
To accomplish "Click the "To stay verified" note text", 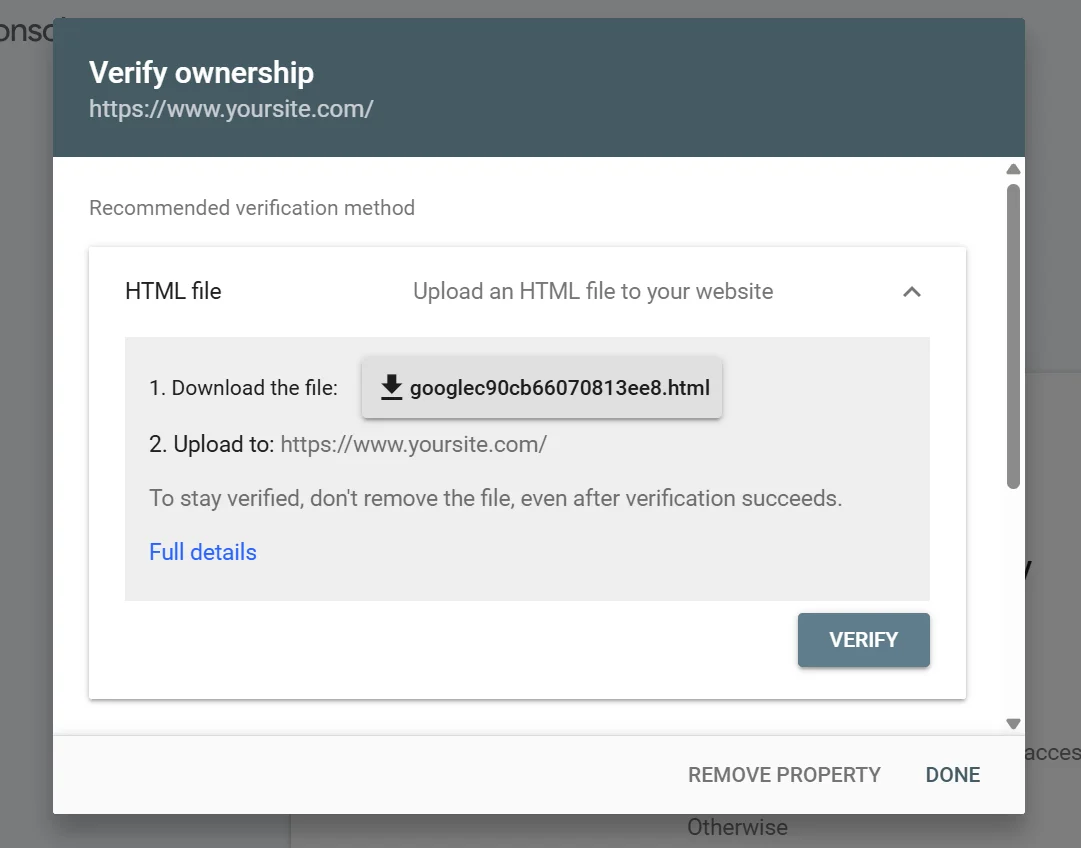I will tap(495, 498).
